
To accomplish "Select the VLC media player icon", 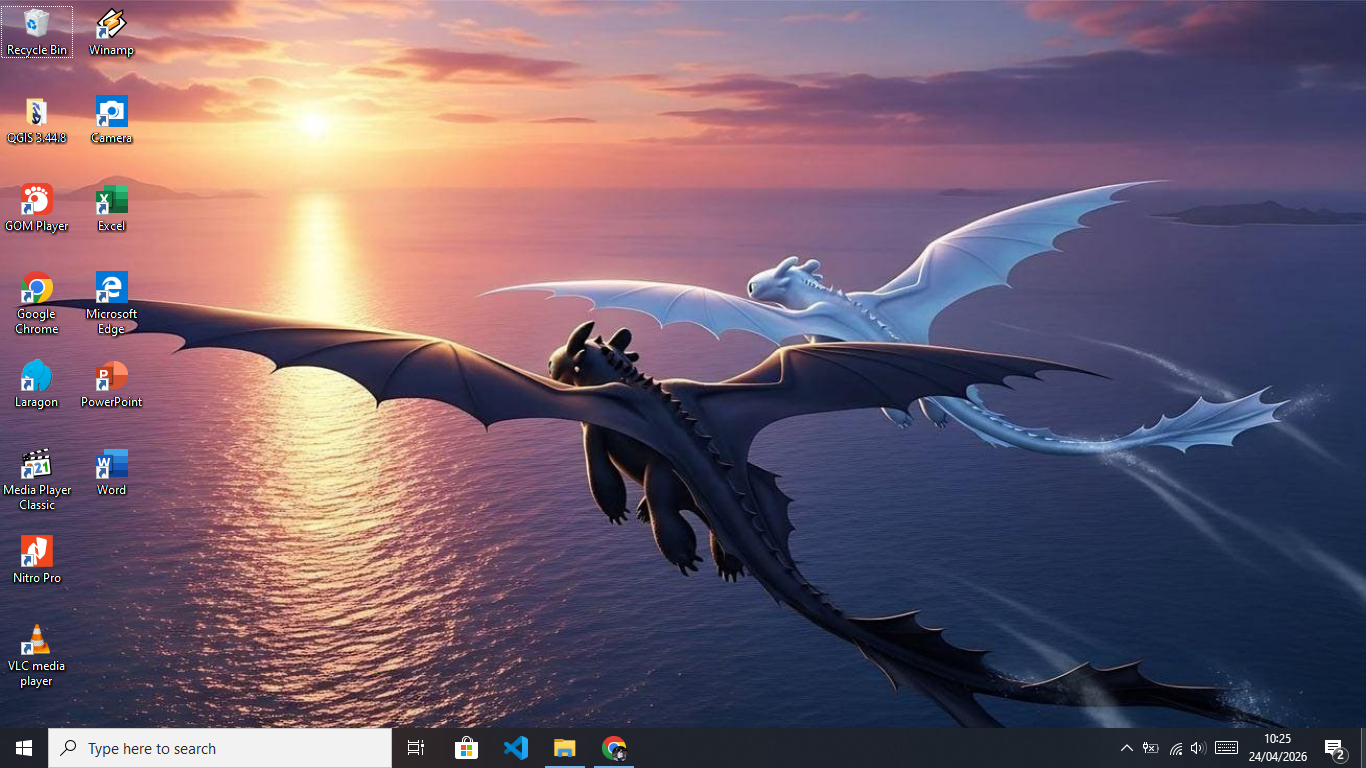I will pyautogui.click(x=37, y=655).
